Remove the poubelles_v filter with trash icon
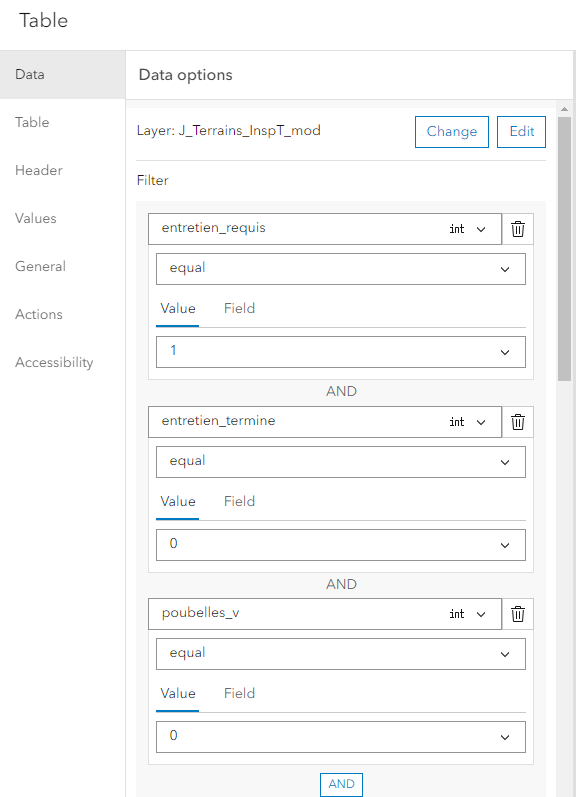 [518, 614]
